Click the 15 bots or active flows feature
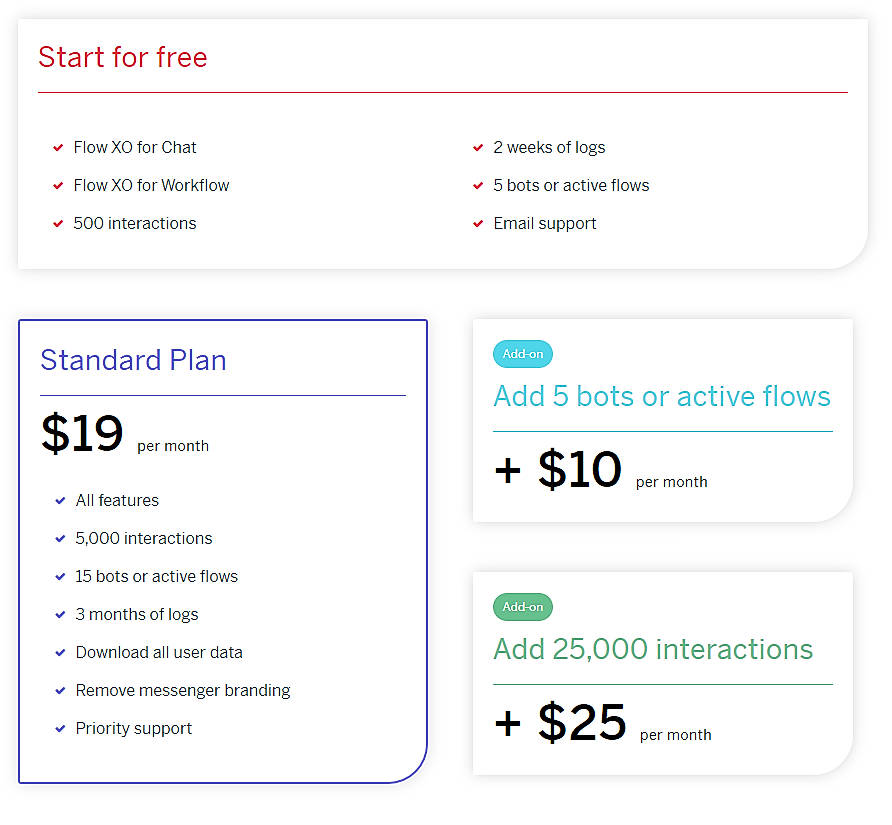The height and width of the screenshot is (825, 892). (156, 577)
